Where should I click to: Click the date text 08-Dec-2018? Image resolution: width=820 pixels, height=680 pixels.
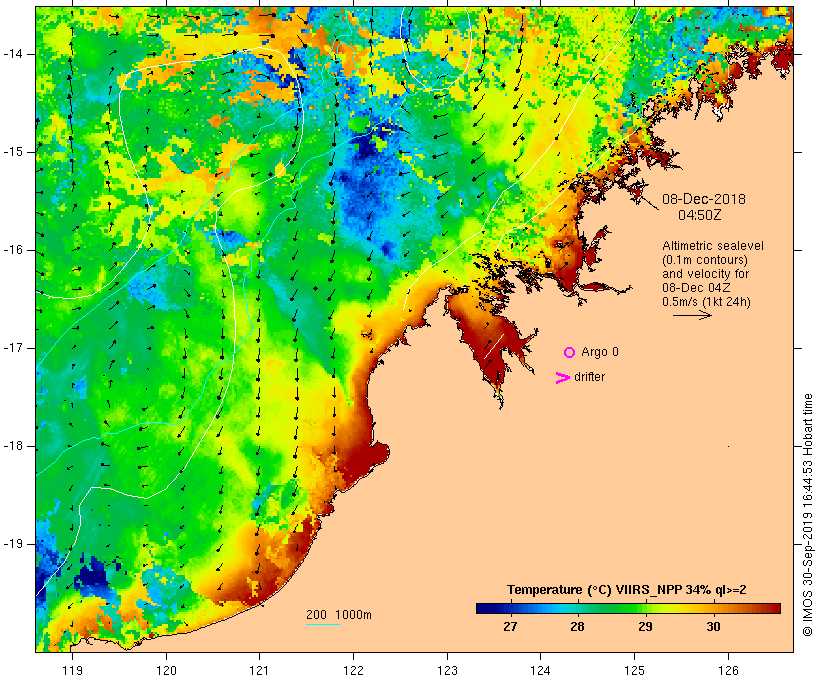coord(704,199)
